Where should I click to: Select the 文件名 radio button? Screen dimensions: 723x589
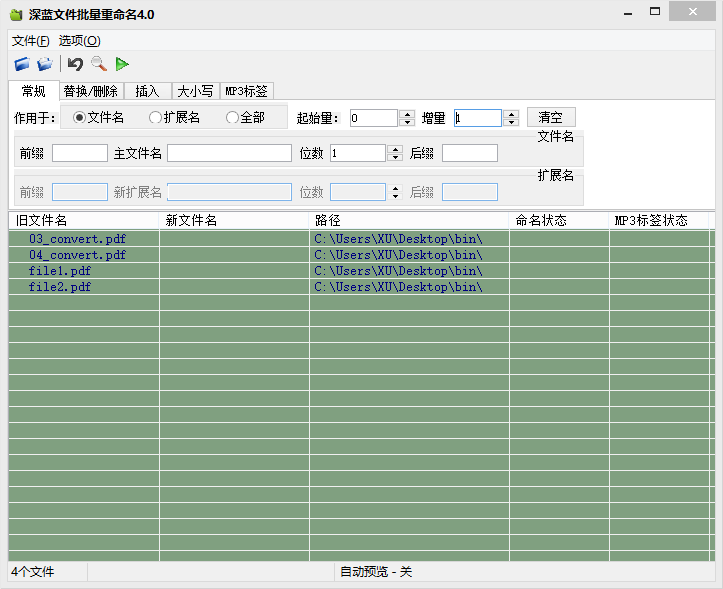80,118
